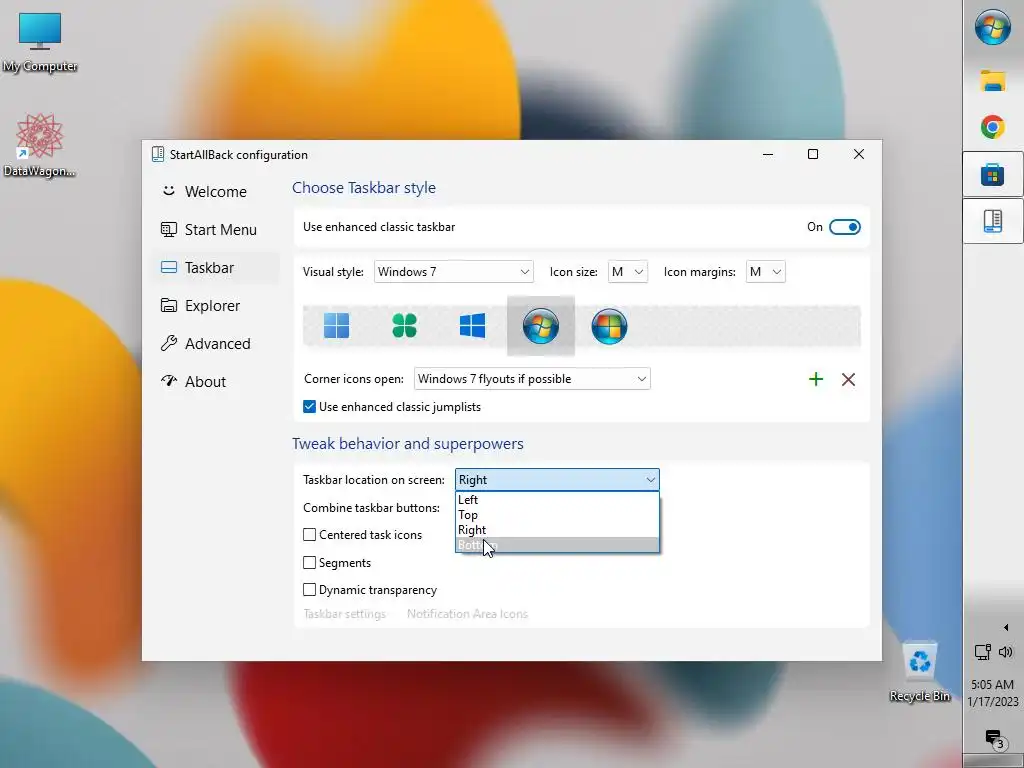This screenshot has width=1024, height=768.
Task: Open File Explorer from taskbar
Action: [993, 81]
